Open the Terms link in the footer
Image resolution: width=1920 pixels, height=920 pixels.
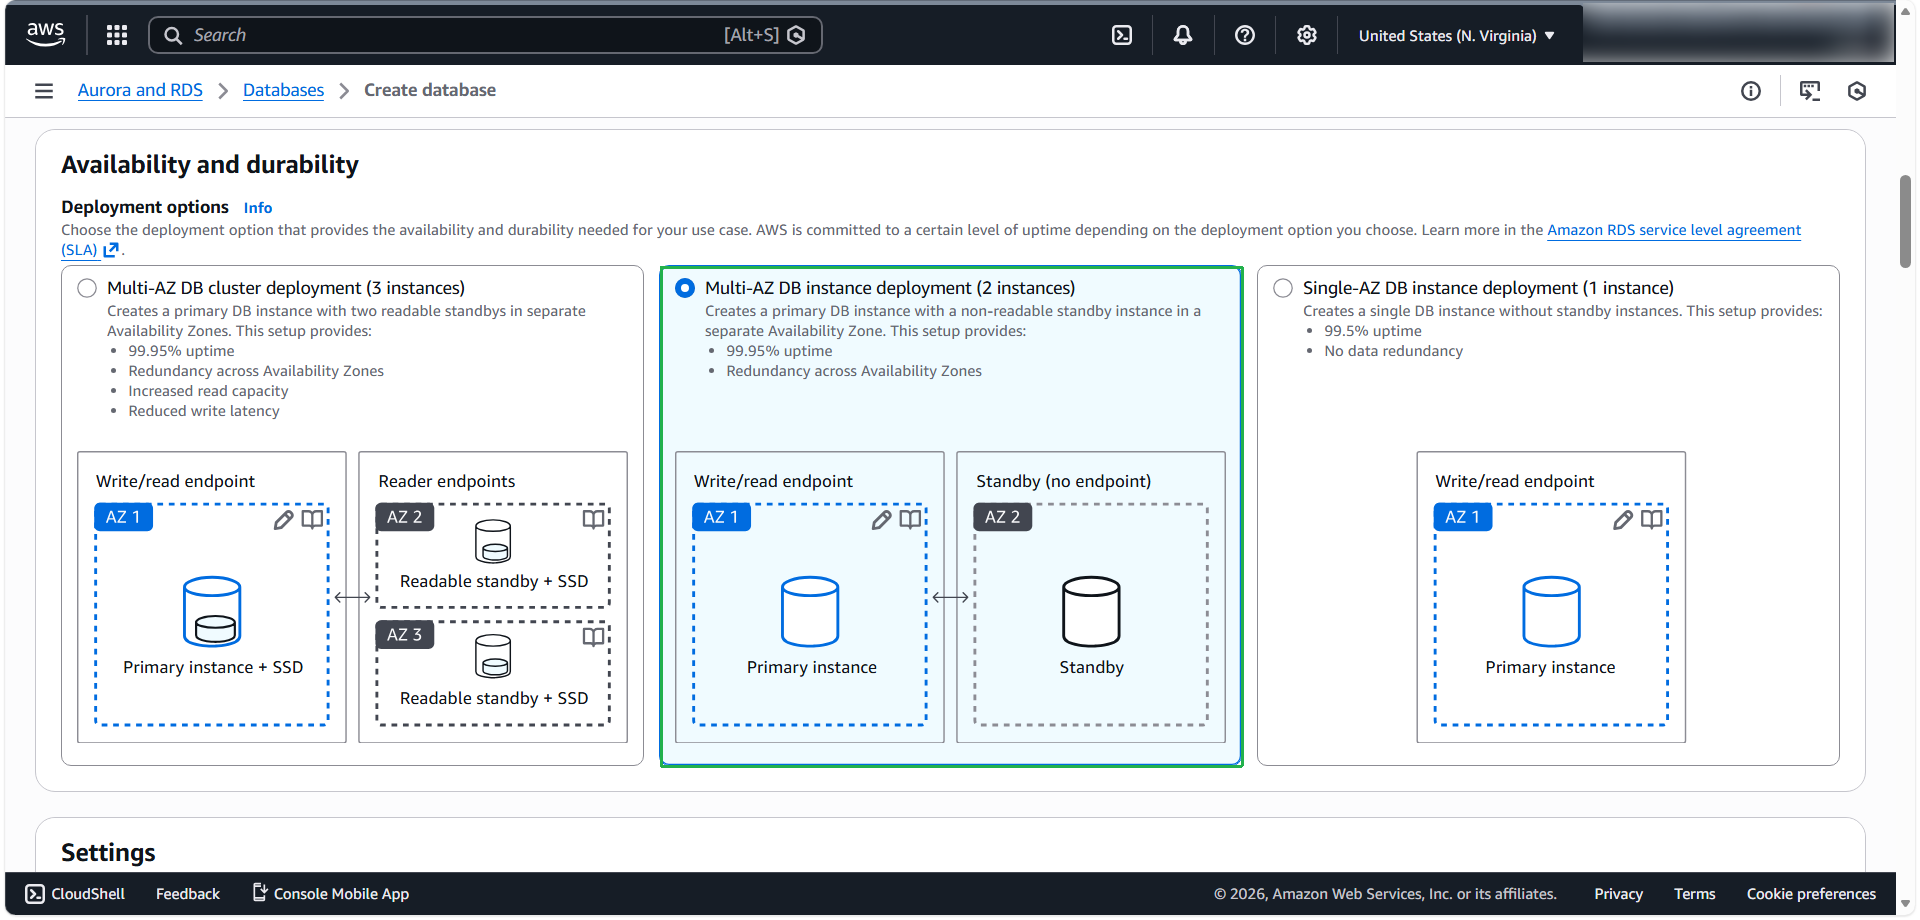[x=1695, y=894]
